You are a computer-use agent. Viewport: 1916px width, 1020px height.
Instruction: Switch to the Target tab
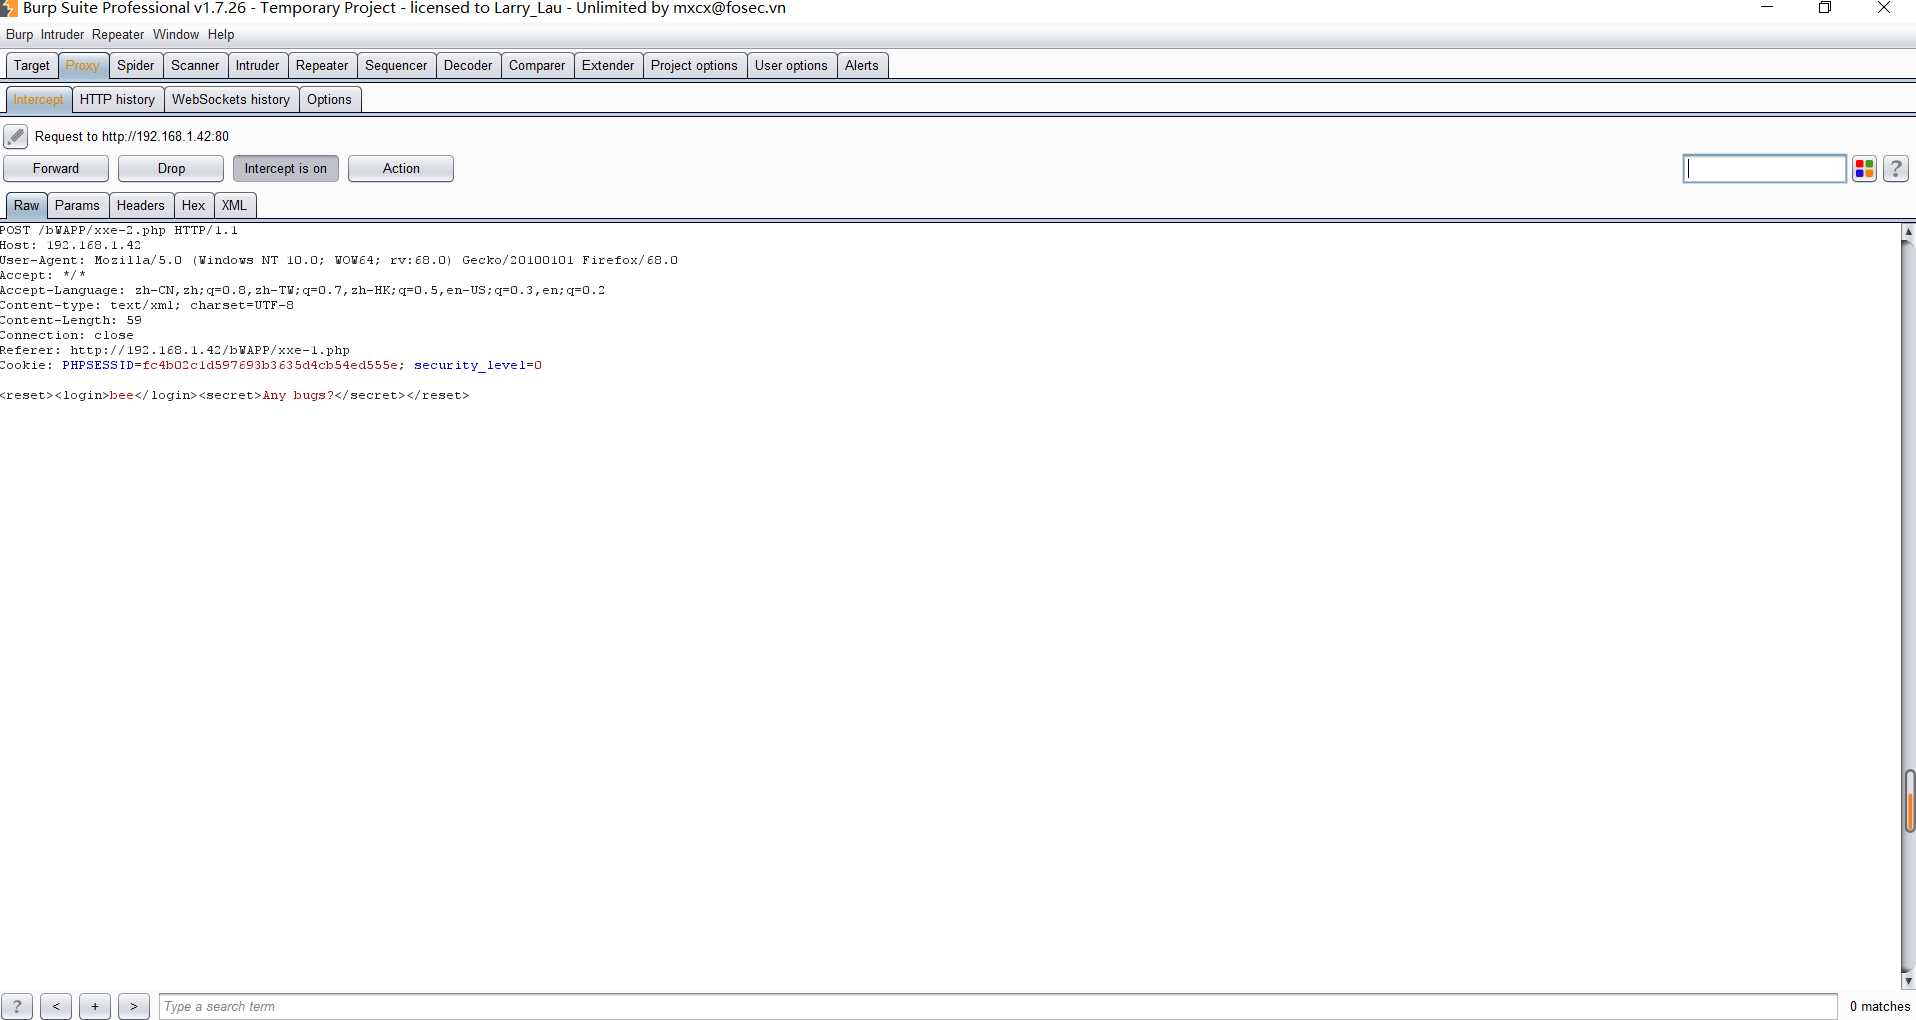click(32, 66)
